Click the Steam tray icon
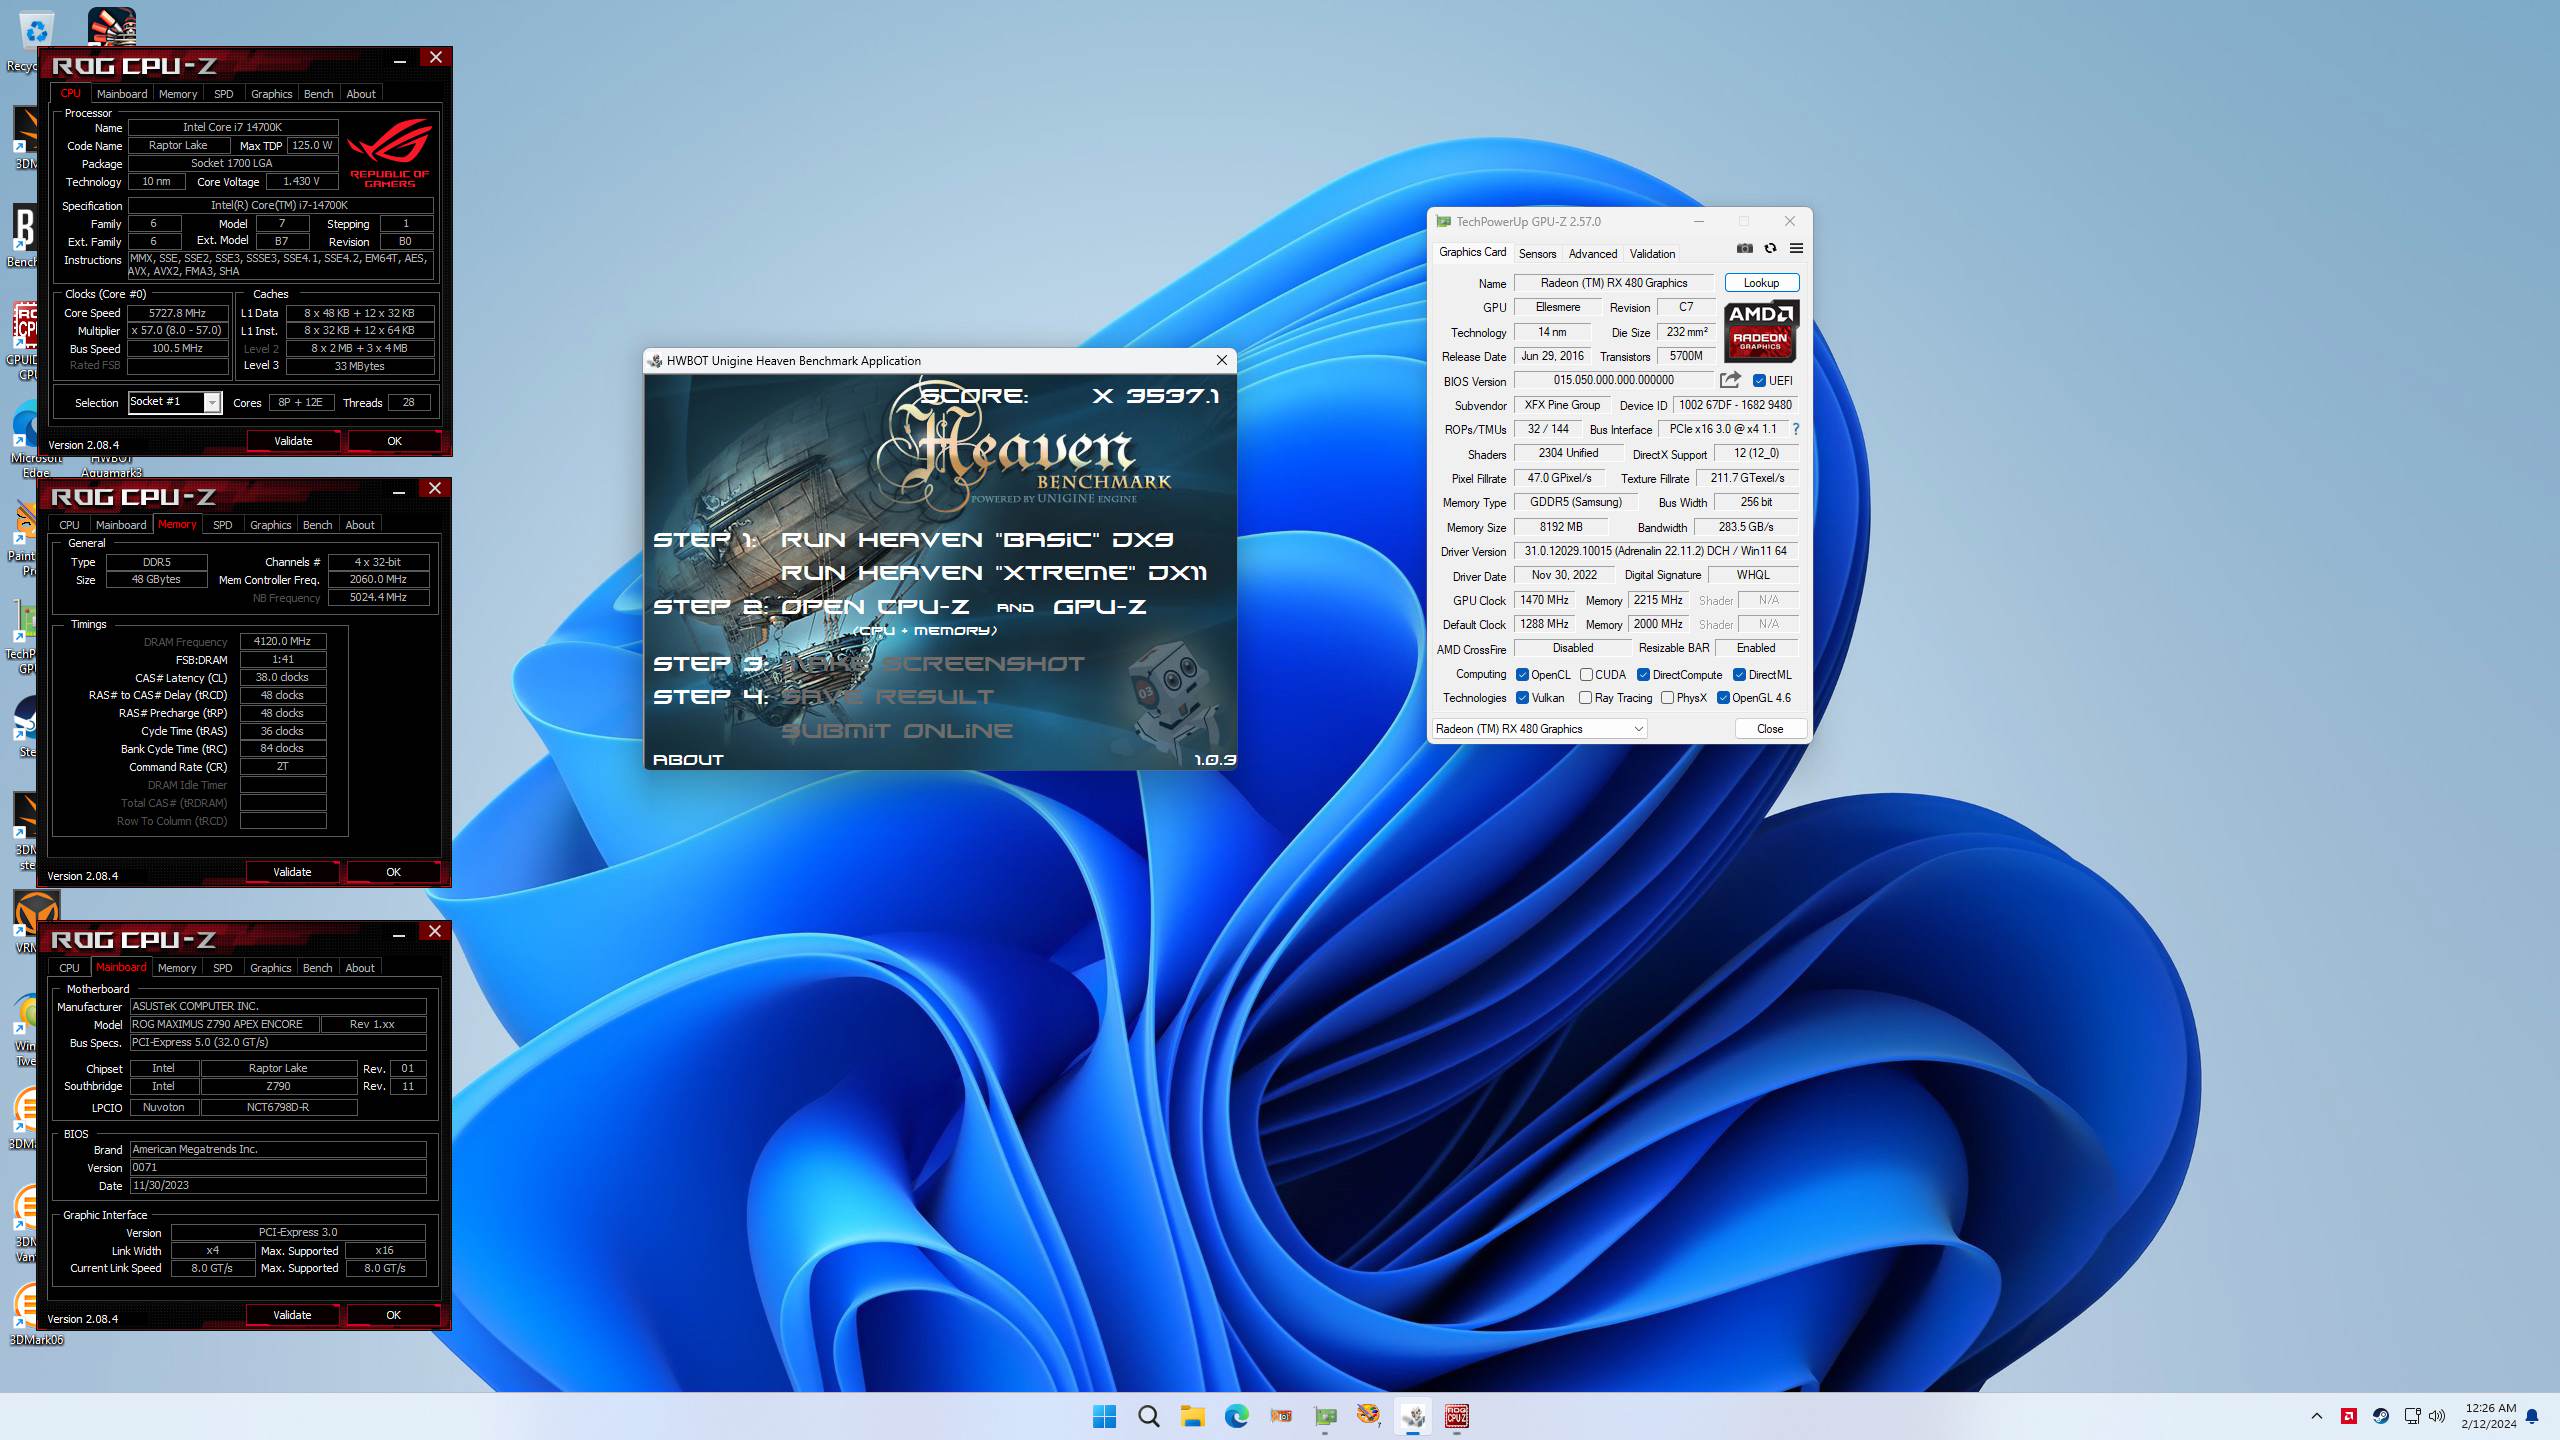The height and width of the screenshot is (1440, 2560). click(x=2381, y=1416)
